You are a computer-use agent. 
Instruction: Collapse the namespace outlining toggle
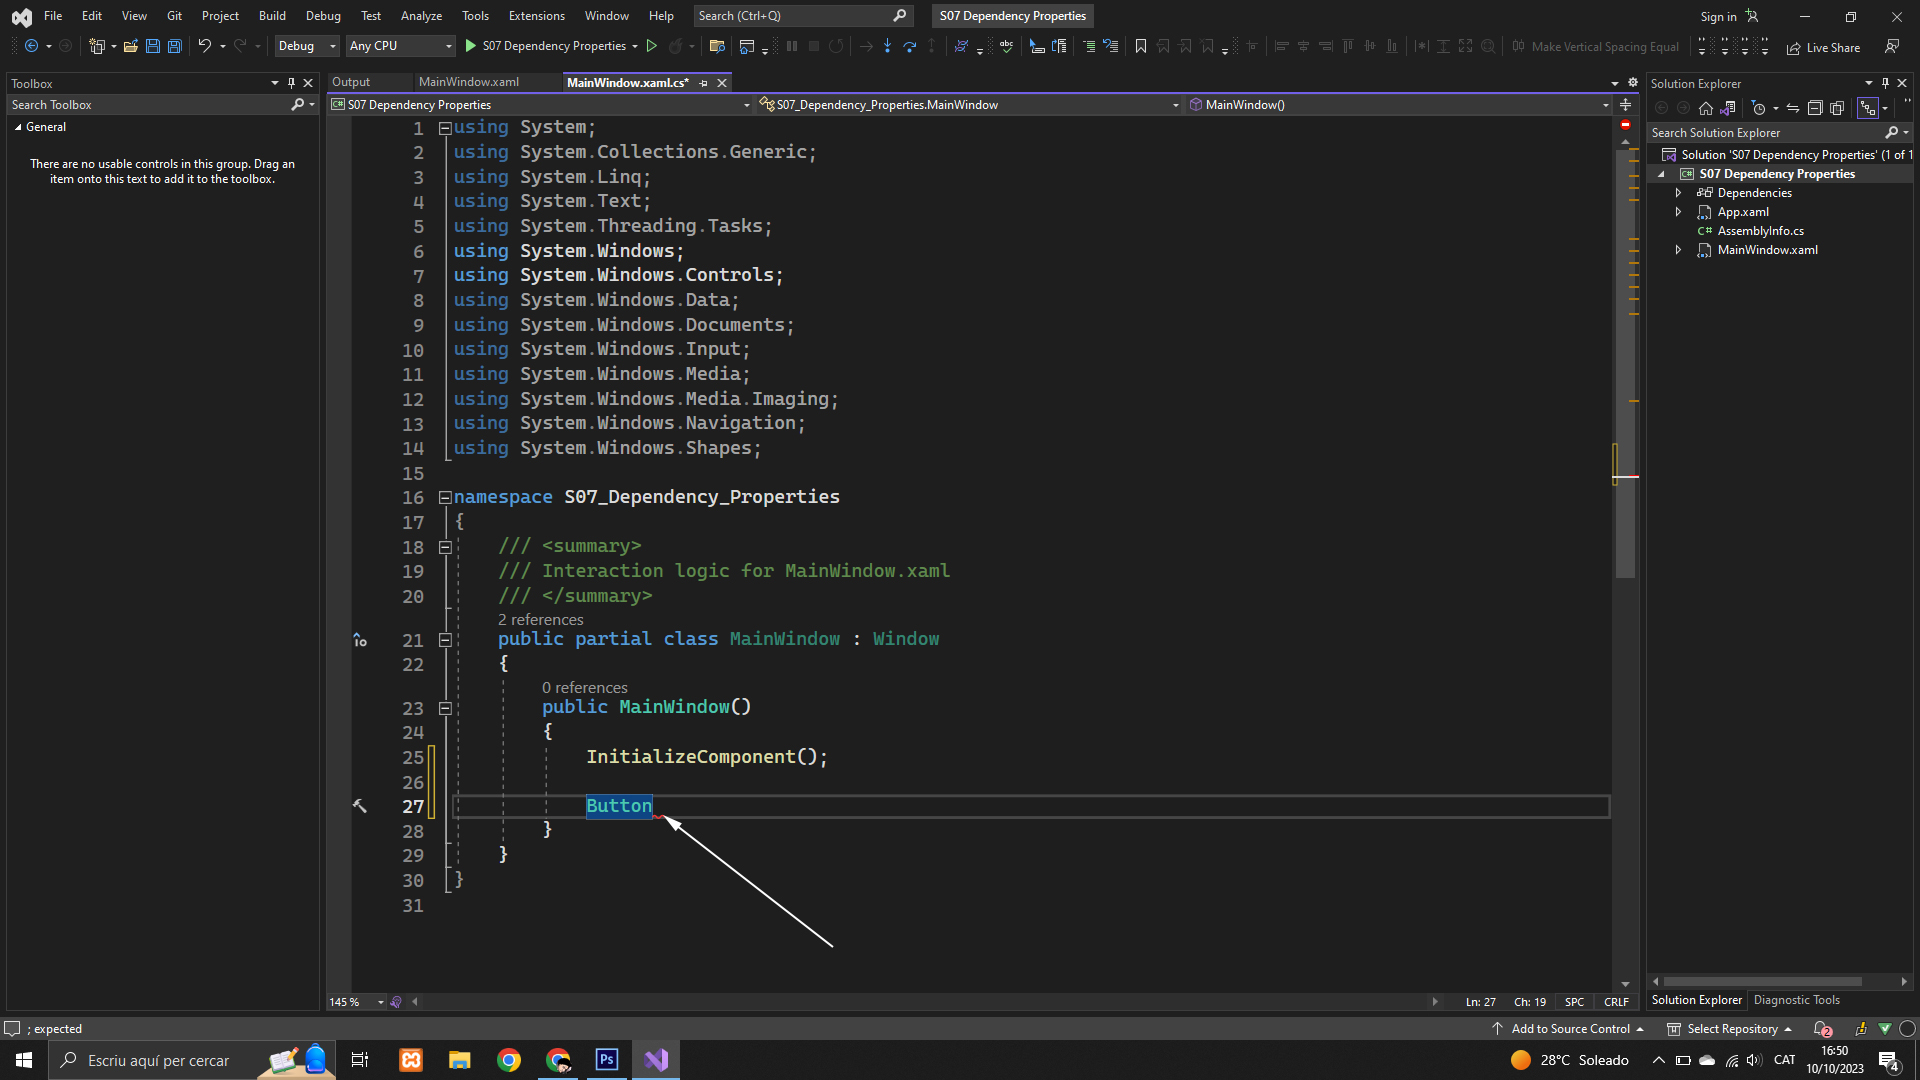point(445,498)
